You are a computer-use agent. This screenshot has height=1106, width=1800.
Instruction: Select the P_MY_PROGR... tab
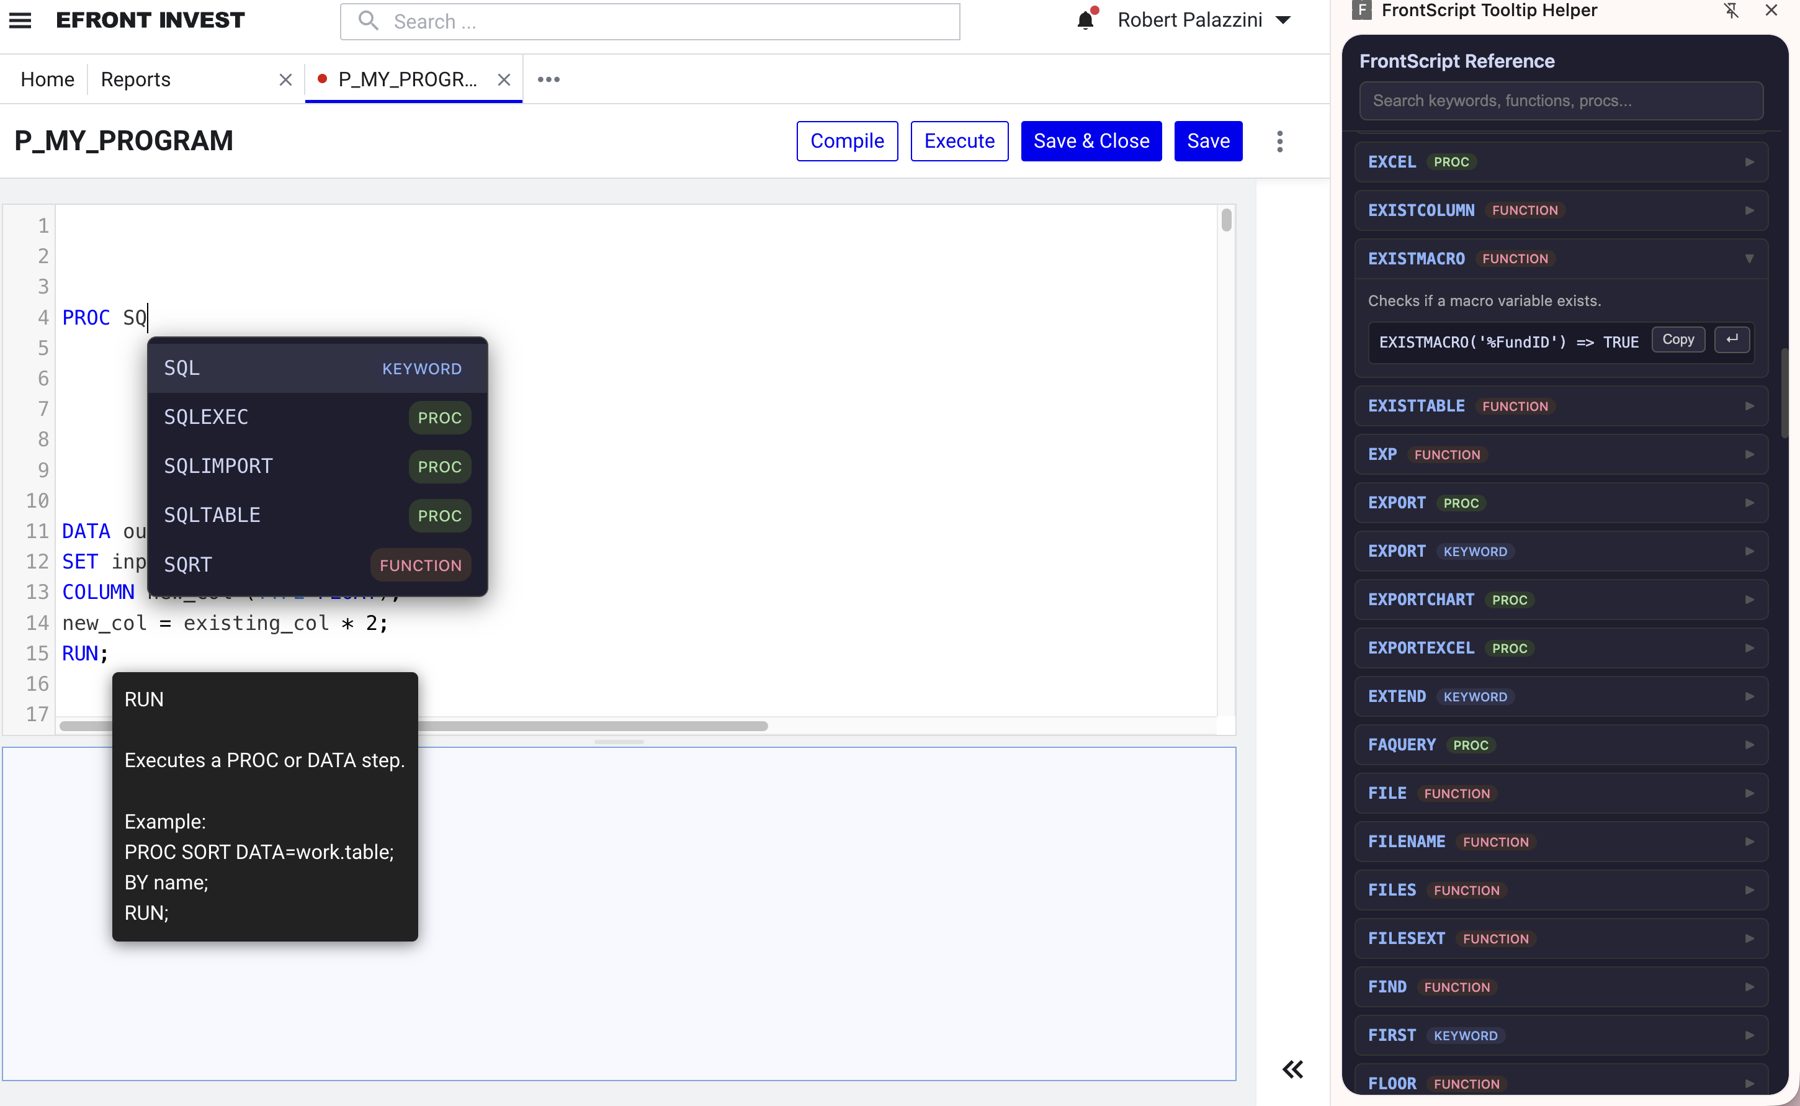407,79
